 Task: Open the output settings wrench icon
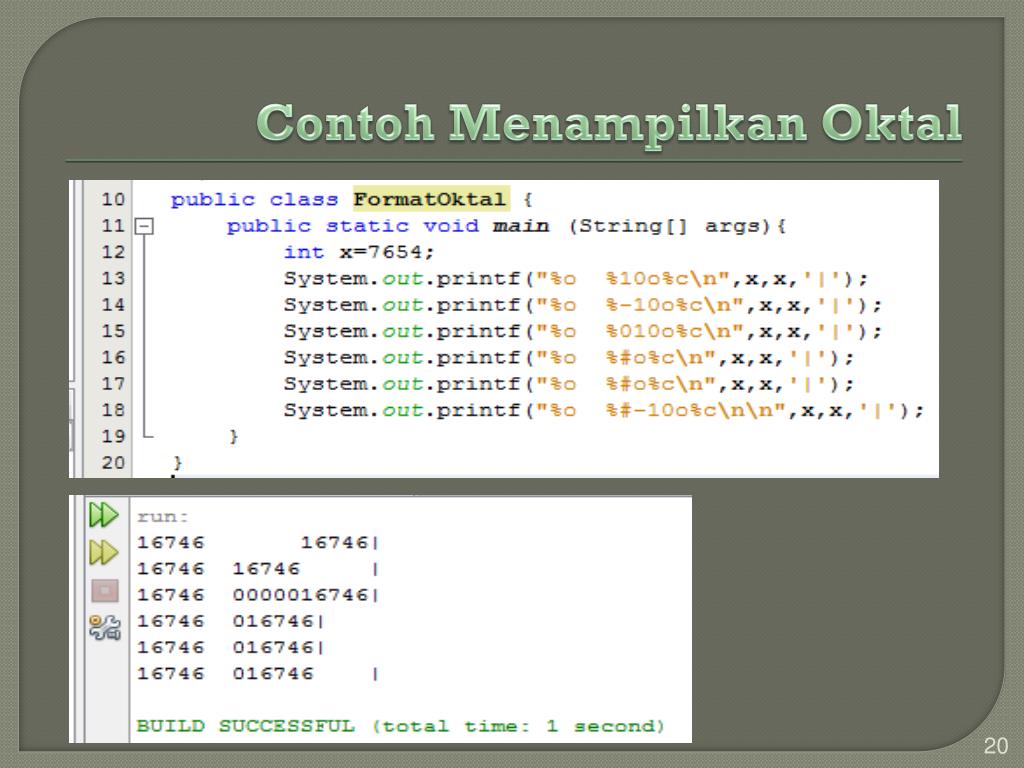(104, 628)
